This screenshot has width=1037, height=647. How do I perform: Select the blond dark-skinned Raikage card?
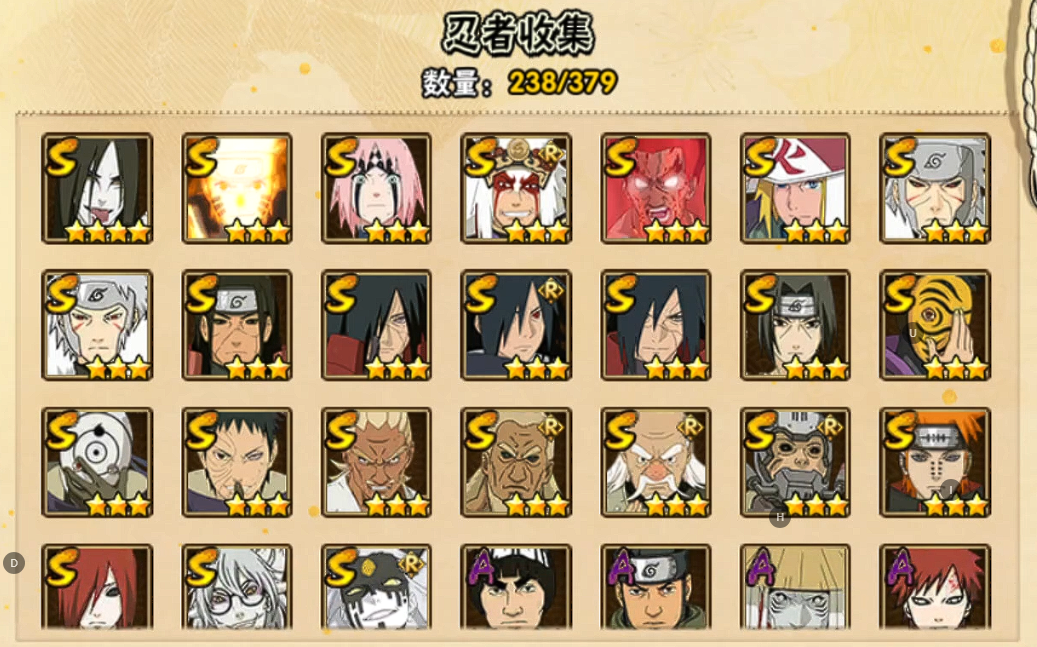(377, 462)
